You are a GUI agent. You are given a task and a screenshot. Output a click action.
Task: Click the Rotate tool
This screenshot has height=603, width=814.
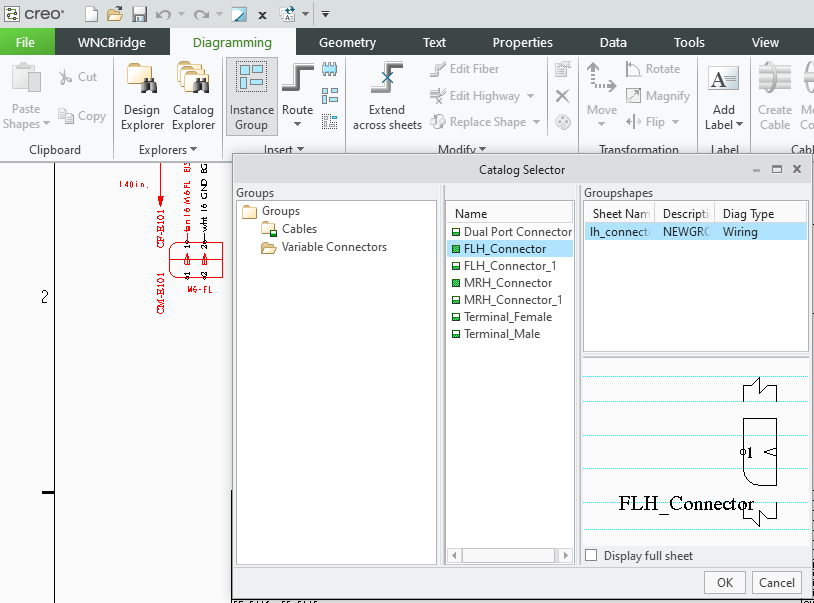tap(653, 69)
